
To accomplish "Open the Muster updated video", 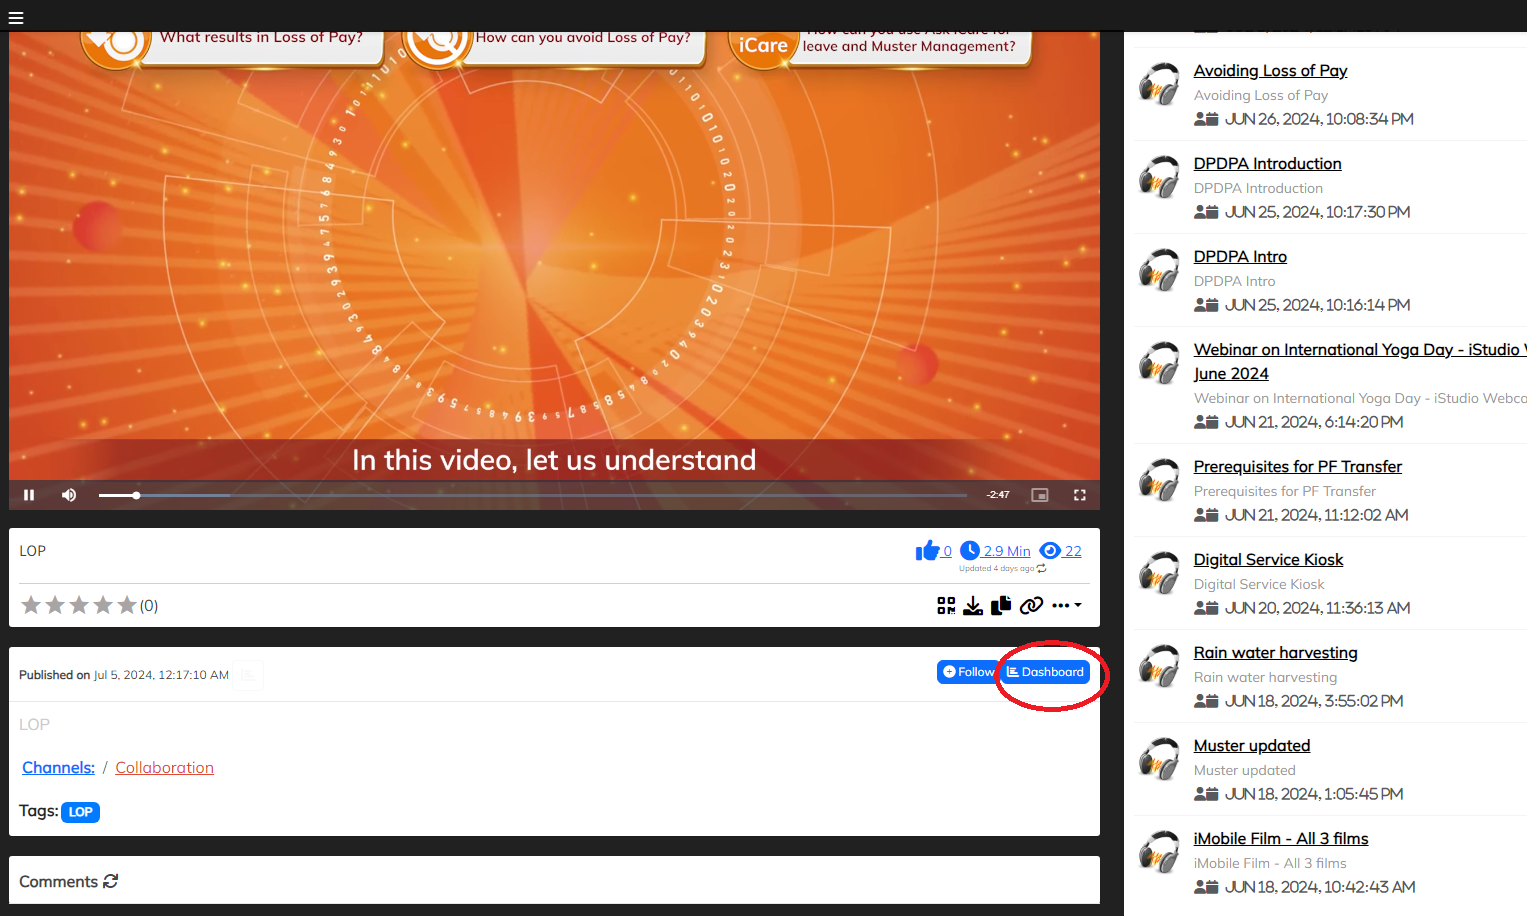I will pyautogui.click(x=1252, y=745).
